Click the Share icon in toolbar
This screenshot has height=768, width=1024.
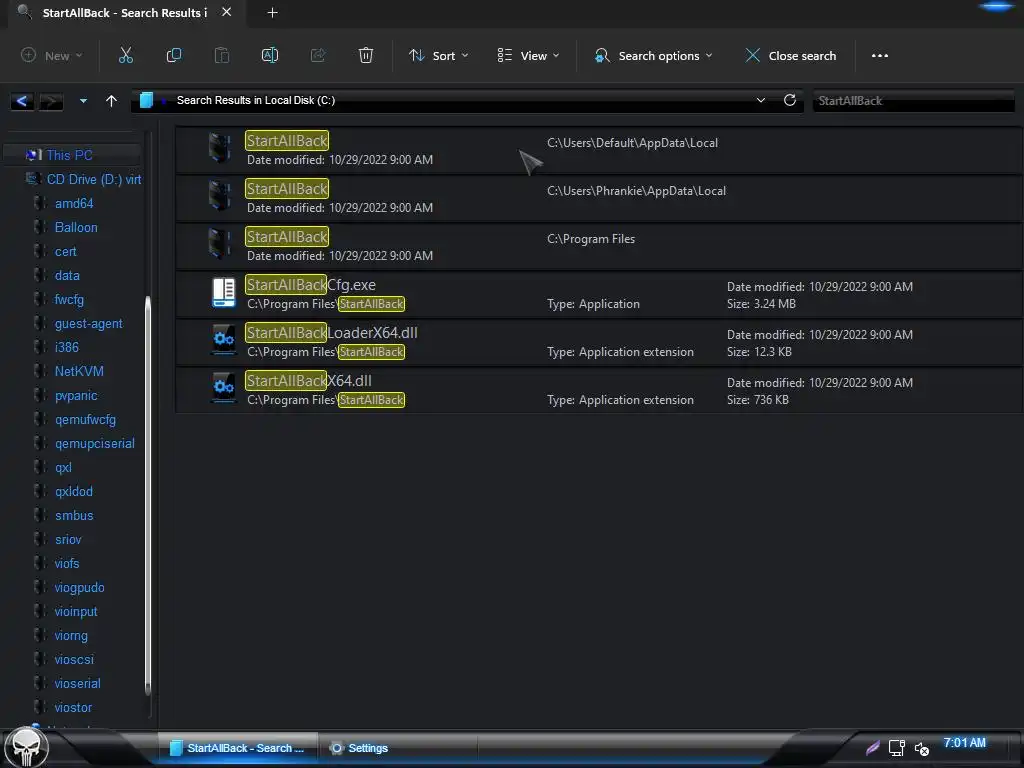coord(318,56)
